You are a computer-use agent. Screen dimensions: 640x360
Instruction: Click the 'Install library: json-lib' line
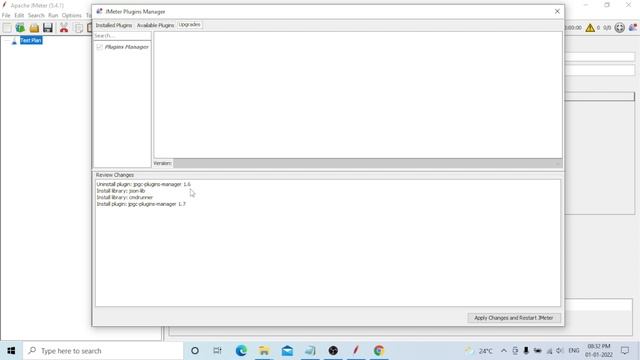(x=121, y=191)
